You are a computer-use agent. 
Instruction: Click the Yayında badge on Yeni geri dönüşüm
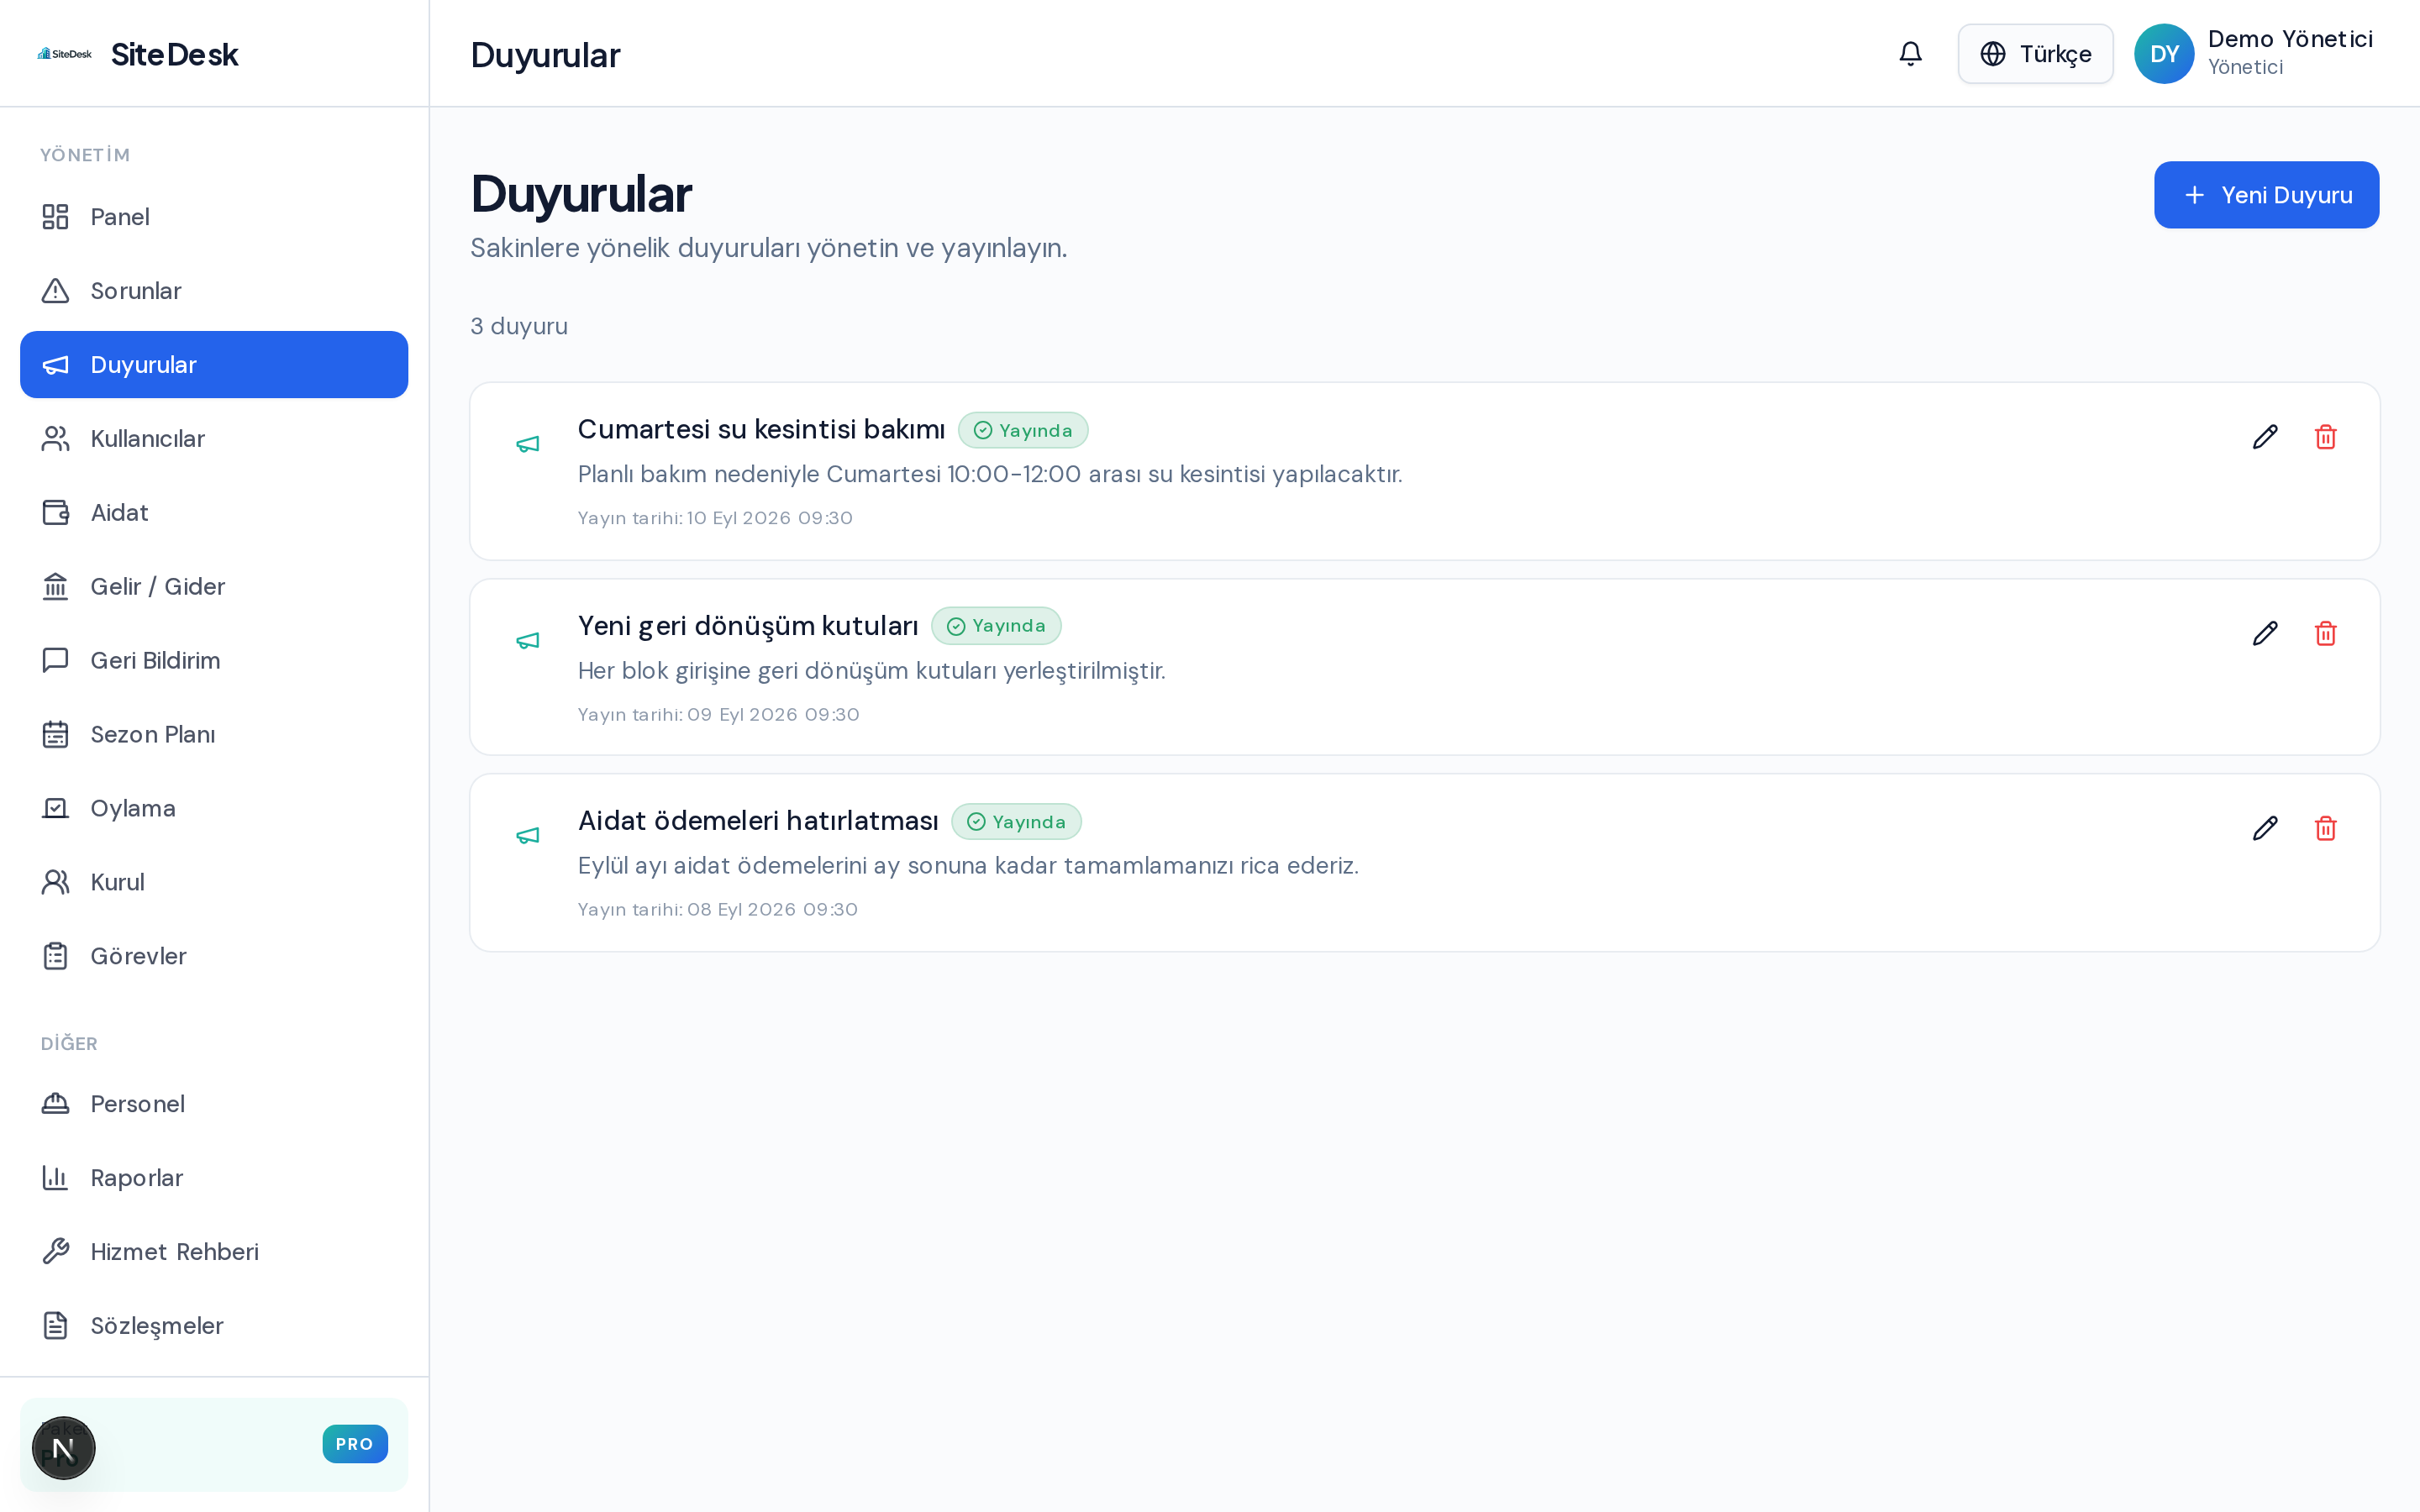point(996,626)
